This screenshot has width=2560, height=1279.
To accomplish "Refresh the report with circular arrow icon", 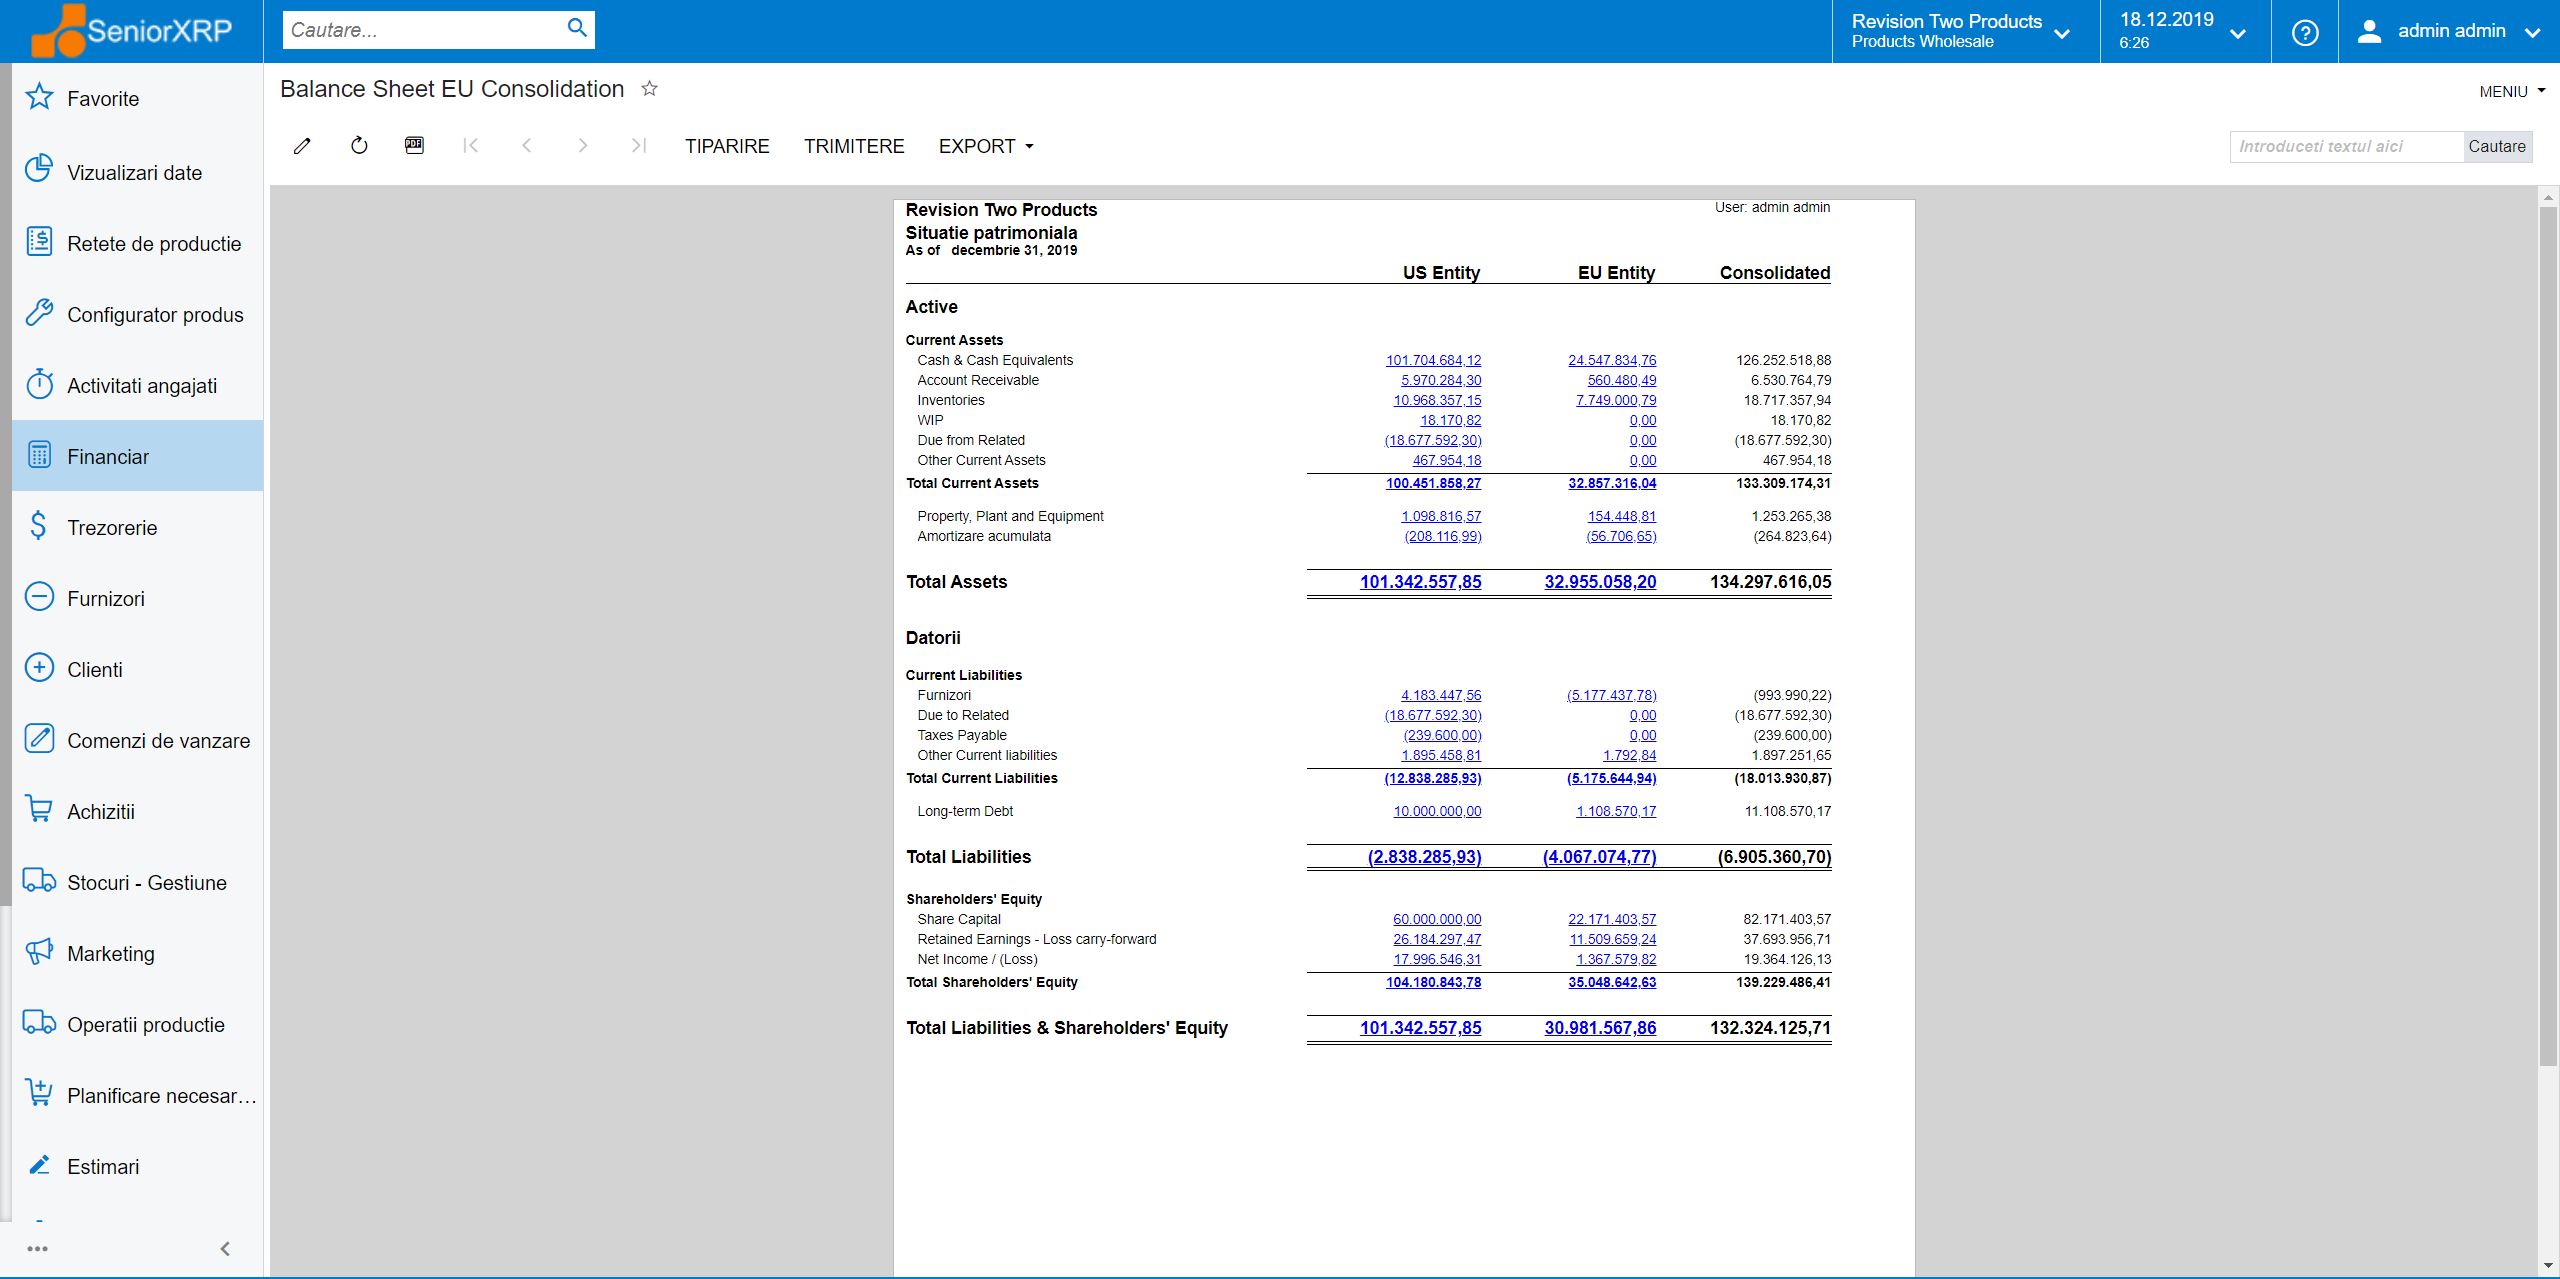I will click(x=359, y=146).
